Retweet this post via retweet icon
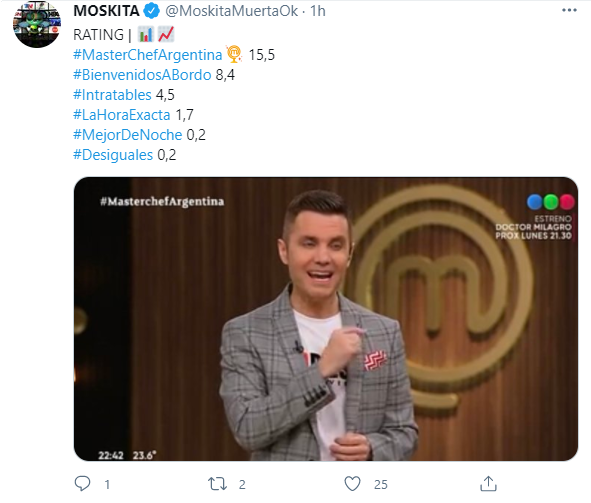591x503 pixels. 217,484
